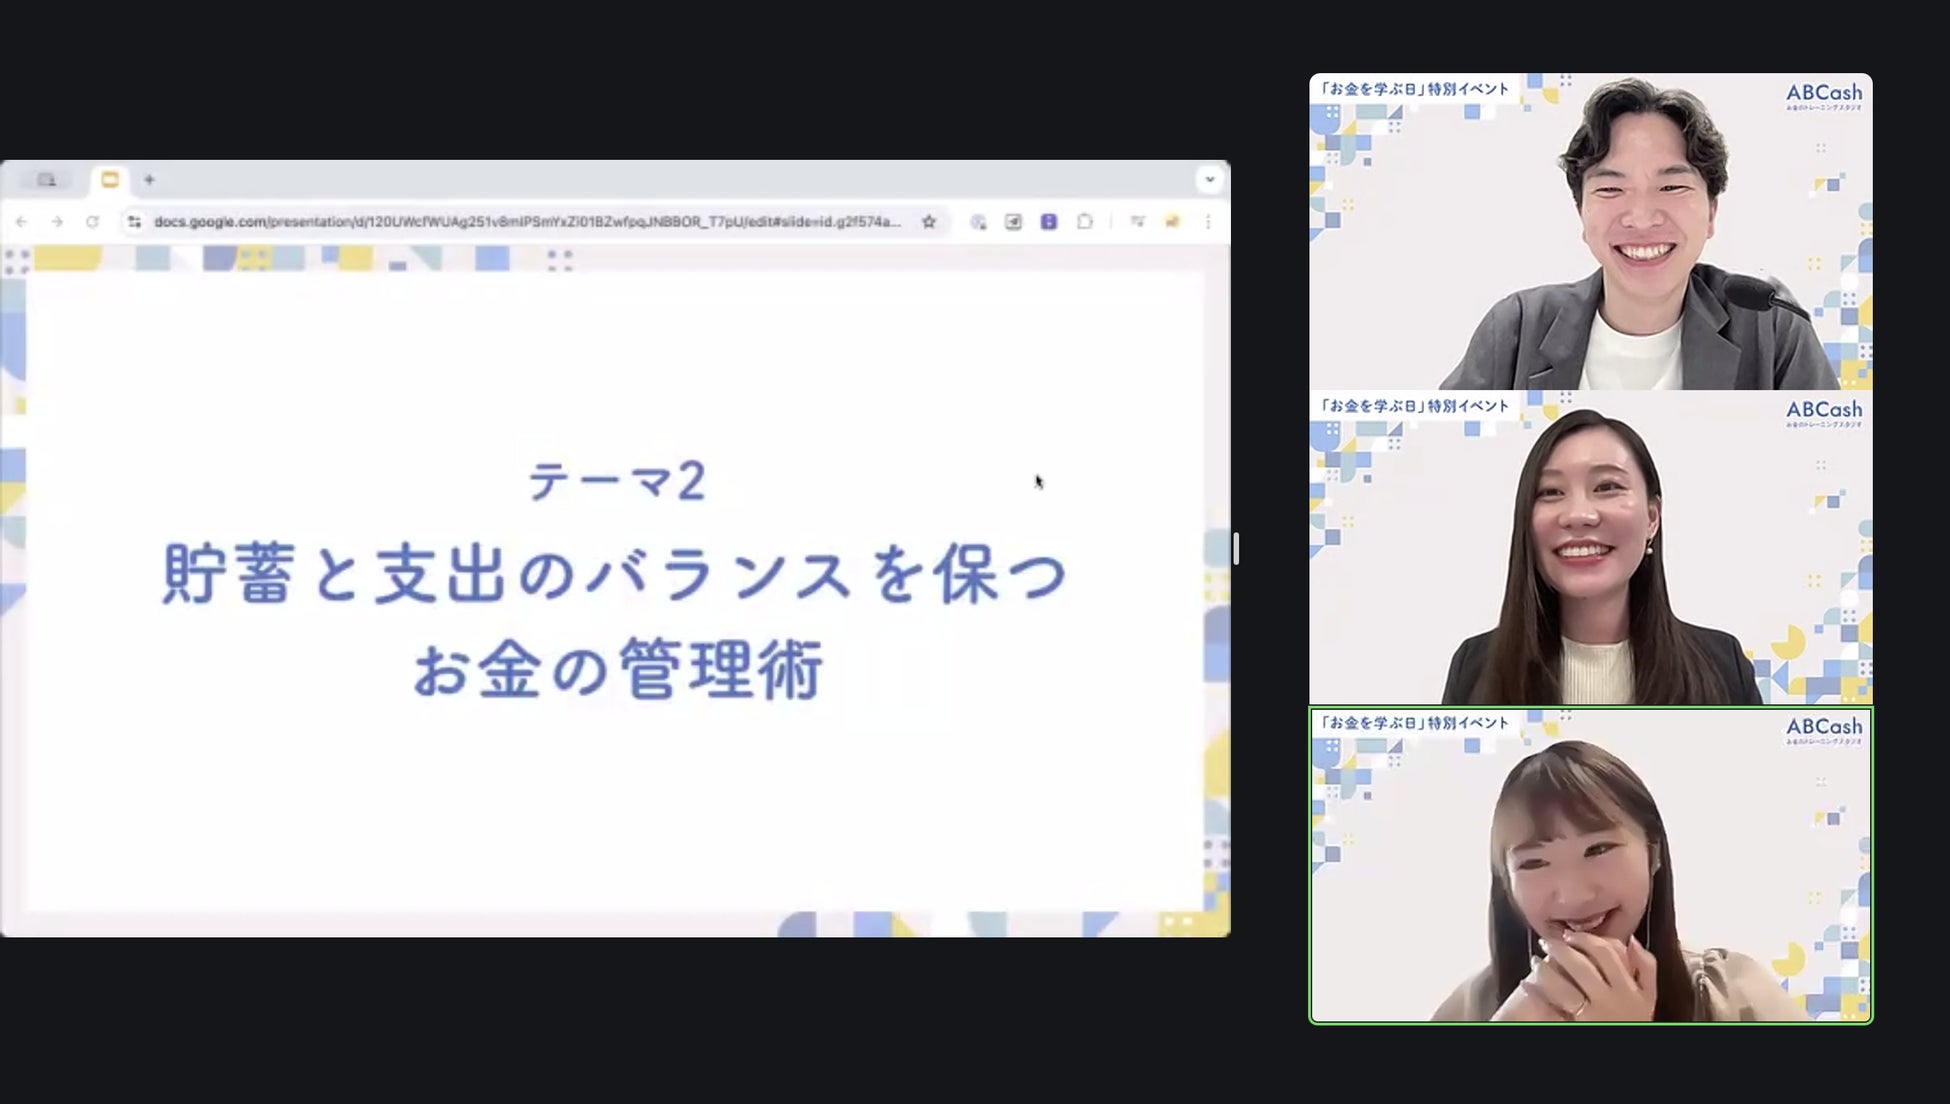This screenshot has width=1950, height=1104.
Task: Expand the tab search chevron
Action: [x=1210, y=180]
